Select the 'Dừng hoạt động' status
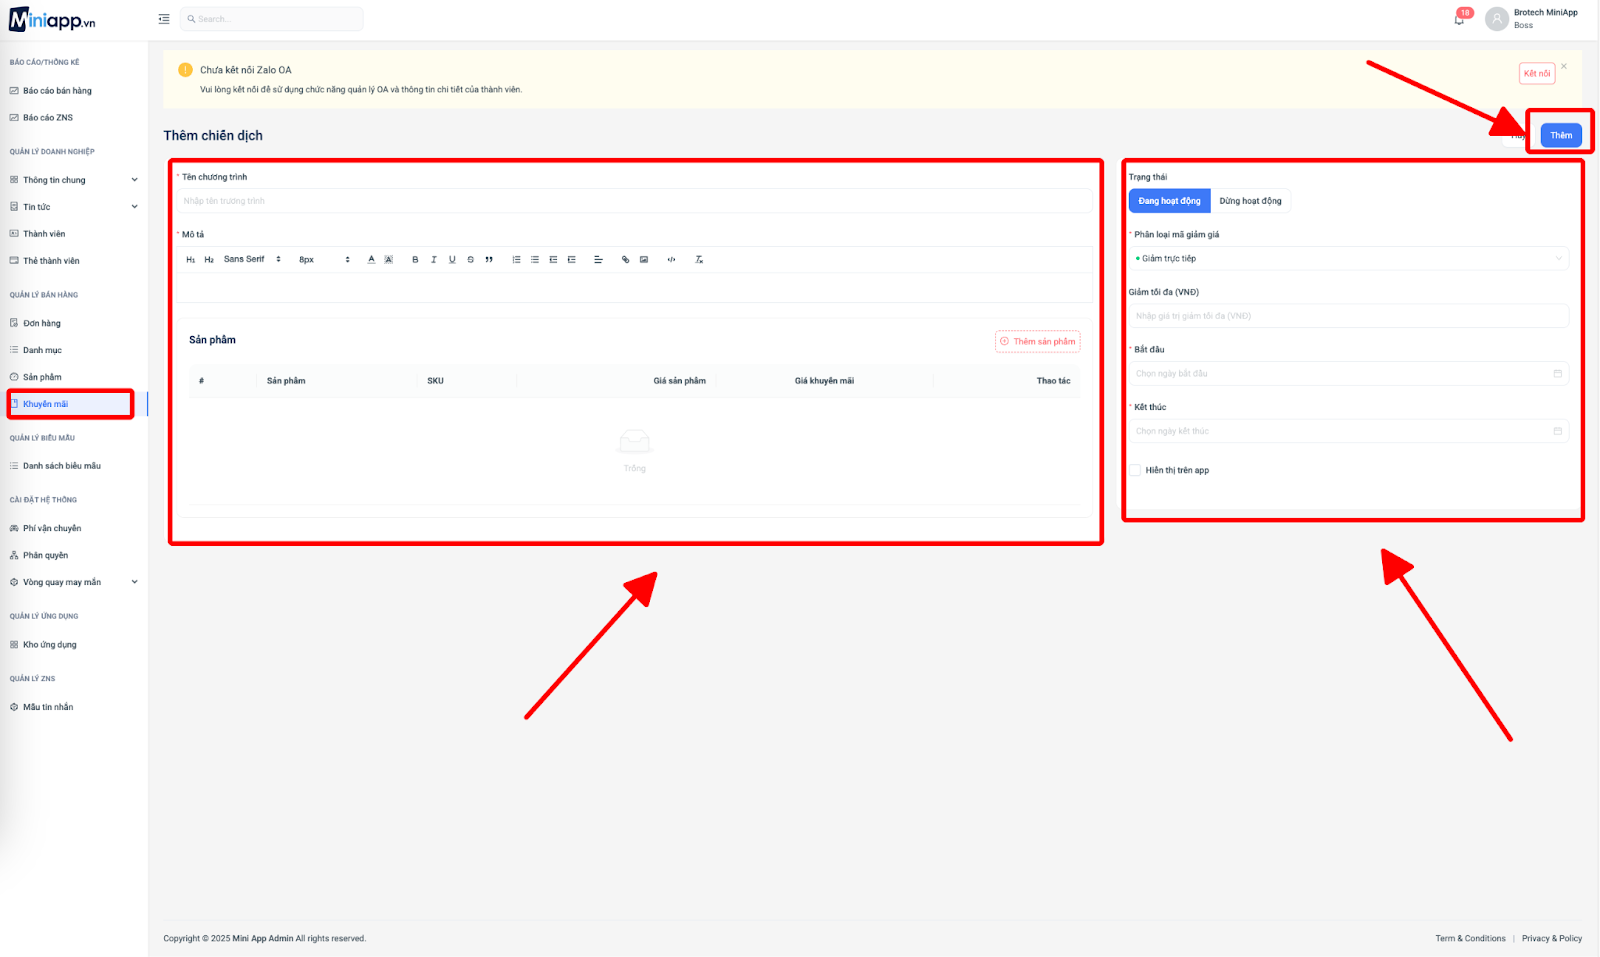Viewport: 1600px width, 957px height. [x=1250, y=201]
